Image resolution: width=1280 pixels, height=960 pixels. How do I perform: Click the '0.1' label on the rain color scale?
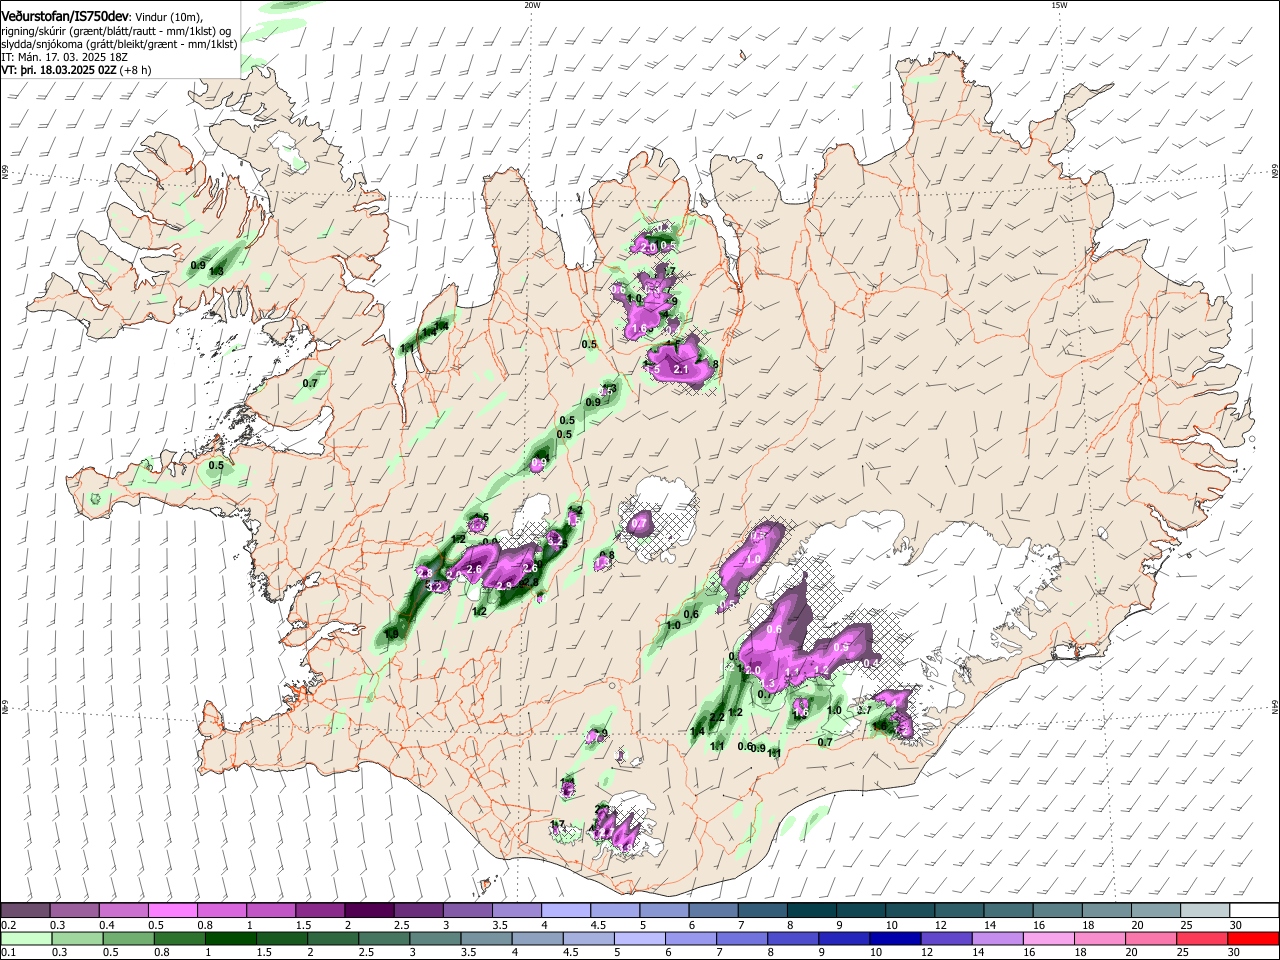[x=7, y=954]
